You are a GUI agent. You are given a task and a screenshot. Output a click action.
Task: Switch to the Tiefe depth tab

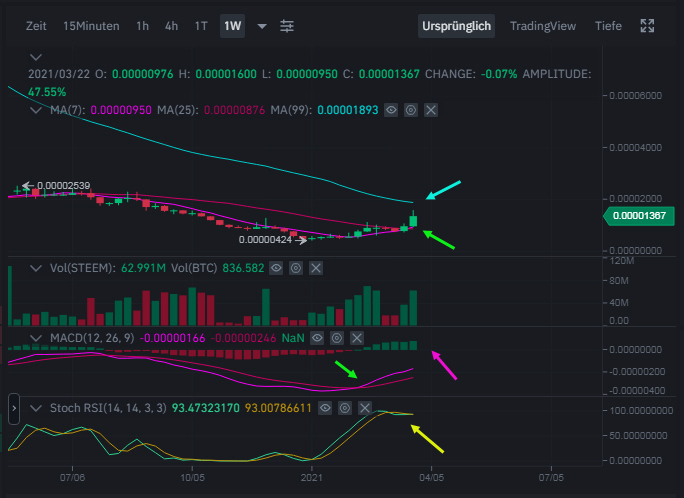608,25
